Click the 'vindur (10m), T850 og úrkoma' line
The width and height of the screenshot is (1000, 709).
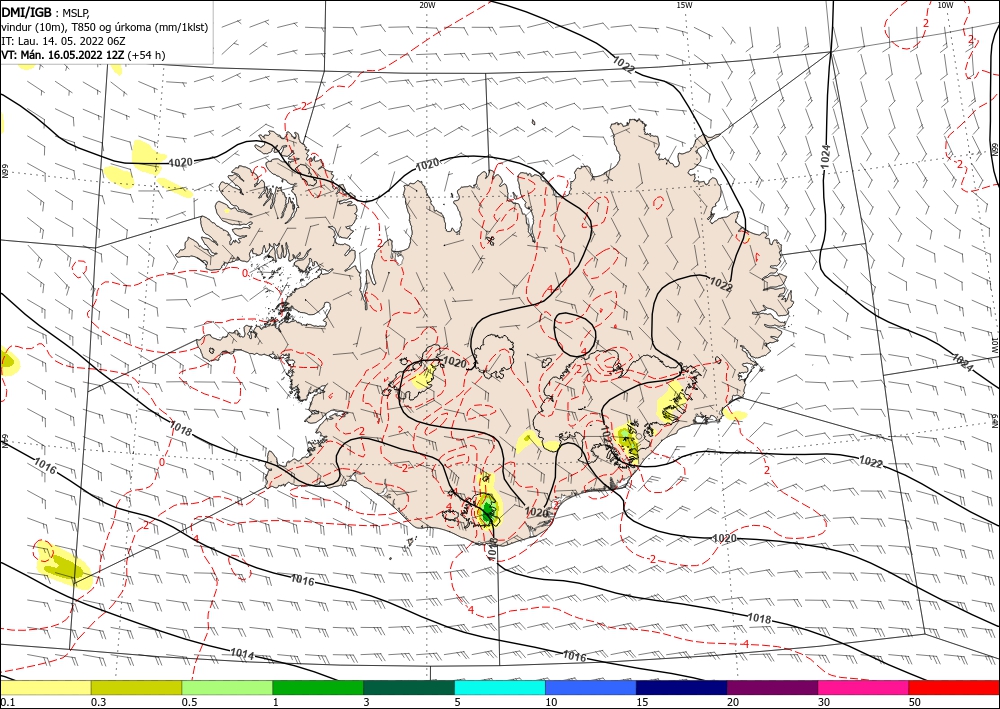(105, 27)
